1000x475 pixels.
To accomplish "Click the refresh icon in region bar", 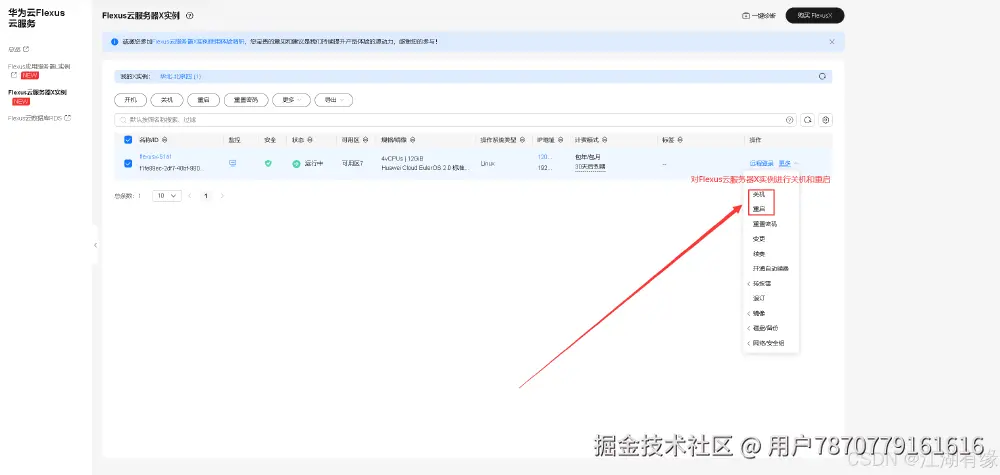I will tap(823, 77).
